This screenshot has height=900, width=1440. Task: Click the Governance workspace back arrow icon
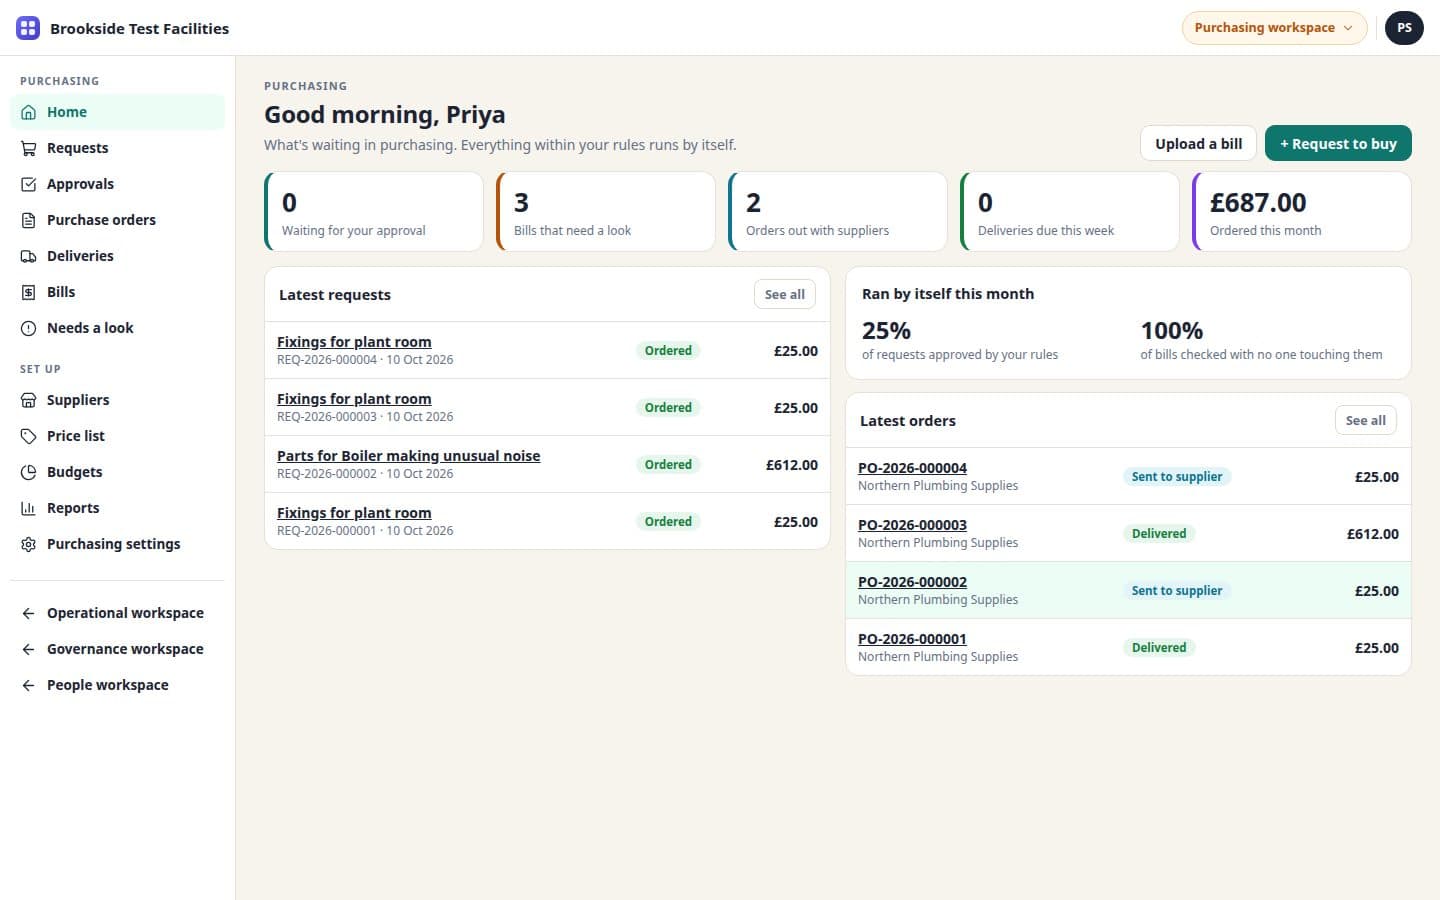29,649
